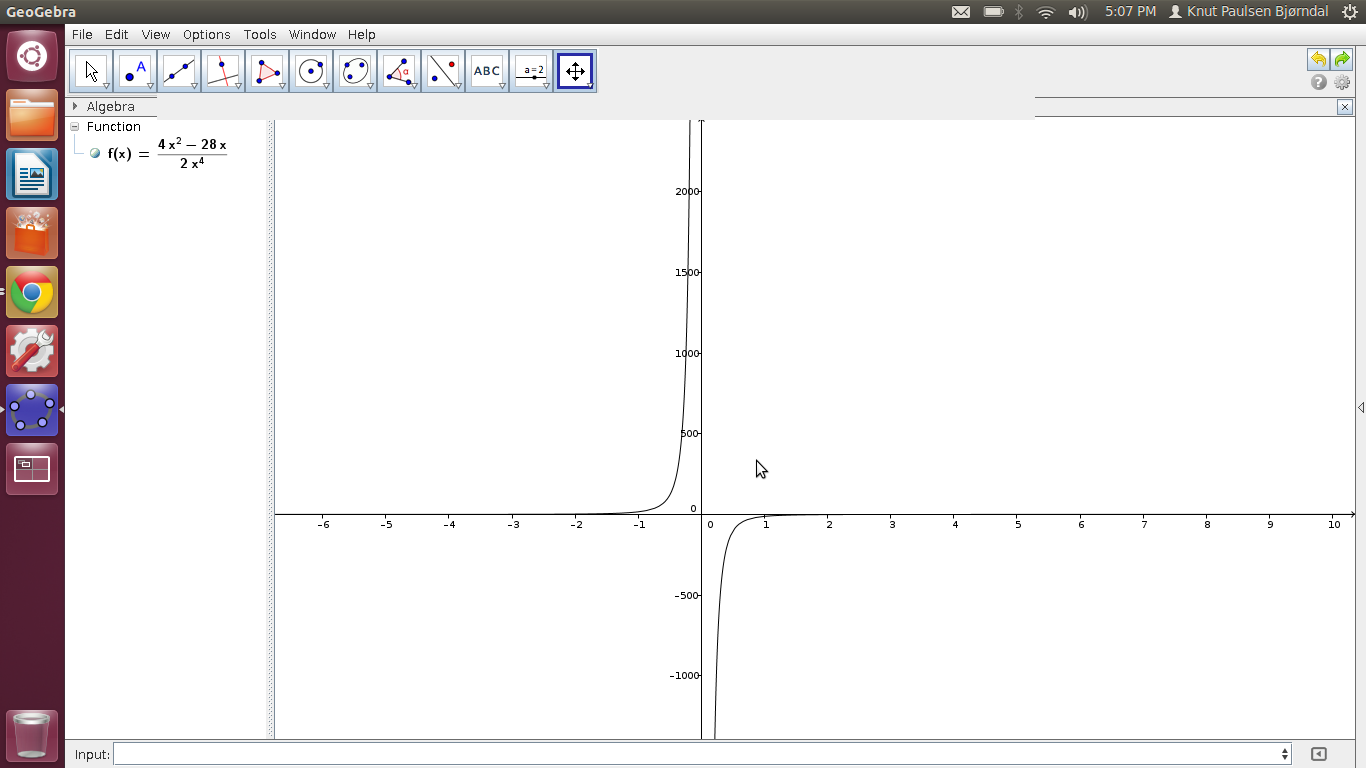Viewport: 1366px width, 768px height.
Task: Launch Google Chrome from the dock
Action: coord(32,292)
